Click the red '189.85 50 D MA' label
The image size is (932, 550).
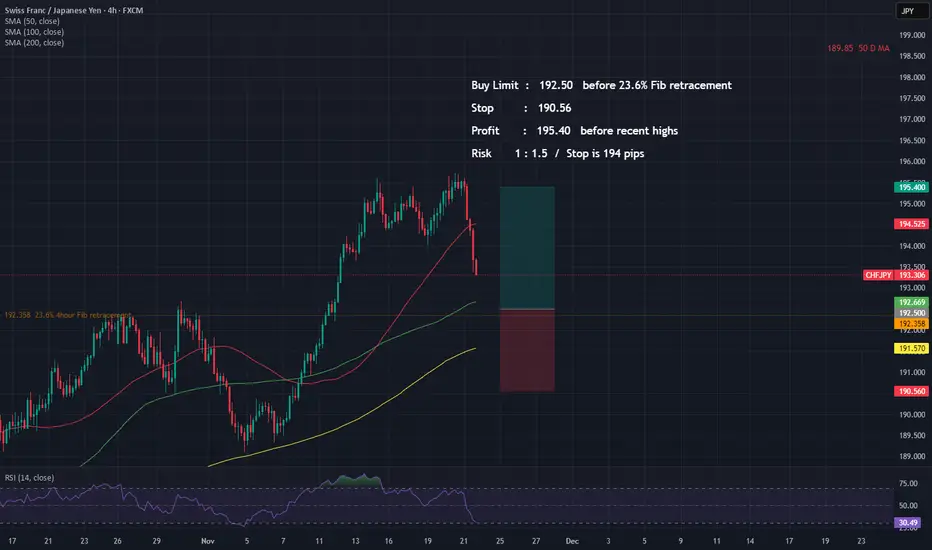pos(858,48)
